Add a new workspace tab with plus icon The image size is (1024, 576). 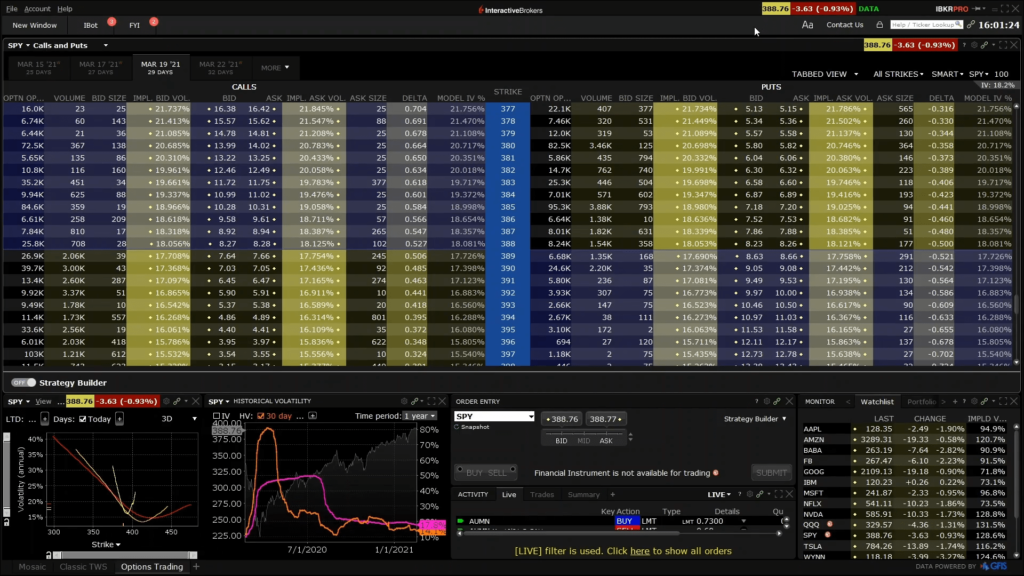(196, 567)
